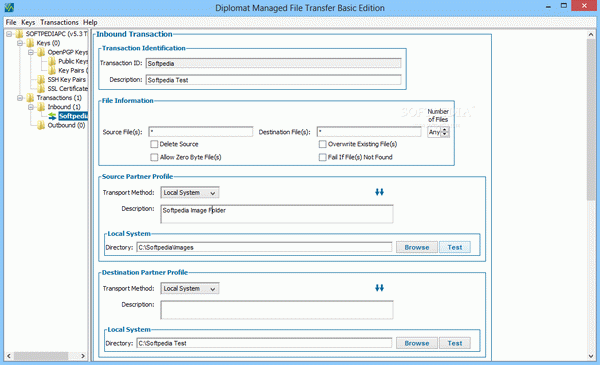Open Source Transport Method dropdown

pyautogui.click(x=190, y=193)
